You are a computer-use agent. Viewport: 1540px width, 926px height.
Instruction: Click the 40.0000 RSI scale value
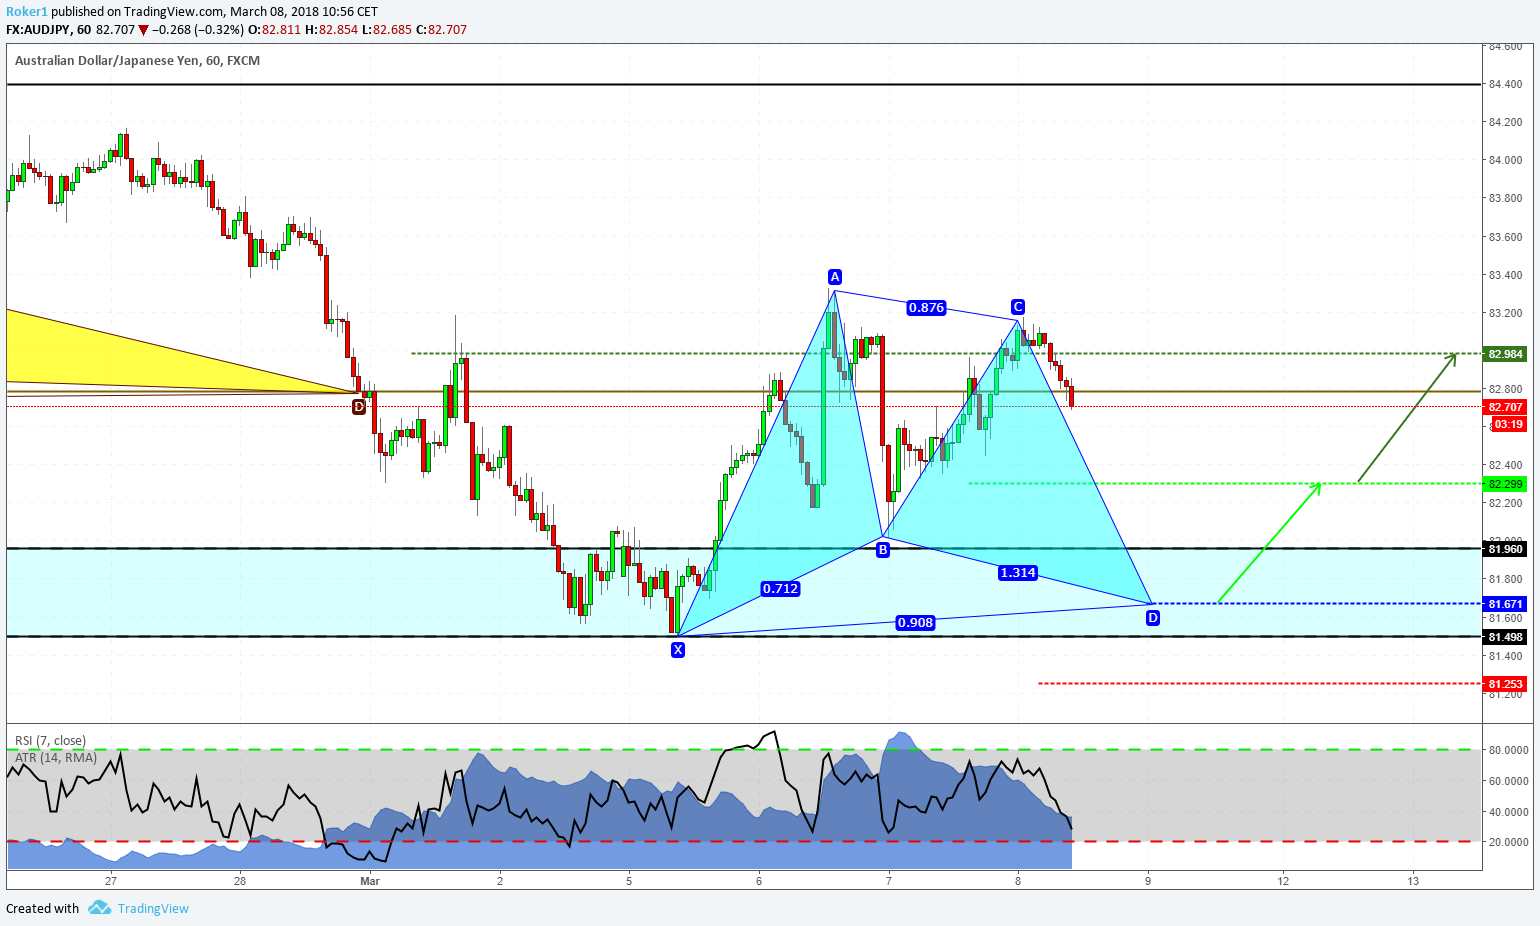point(1508,812)
